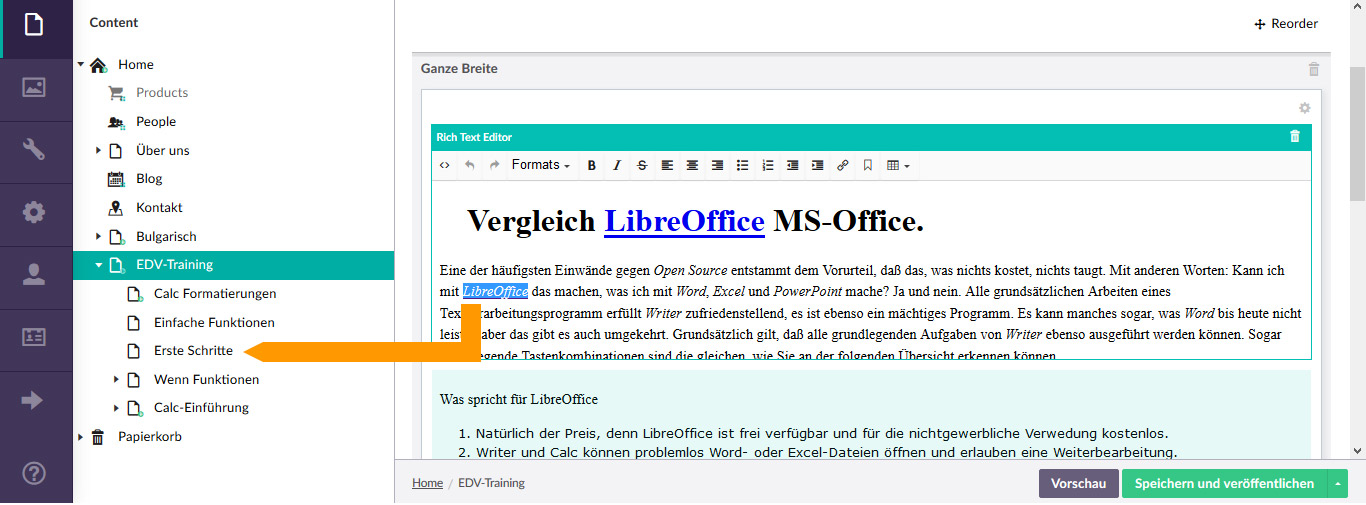Expand the Papierkorb tree node

(81, 437)
